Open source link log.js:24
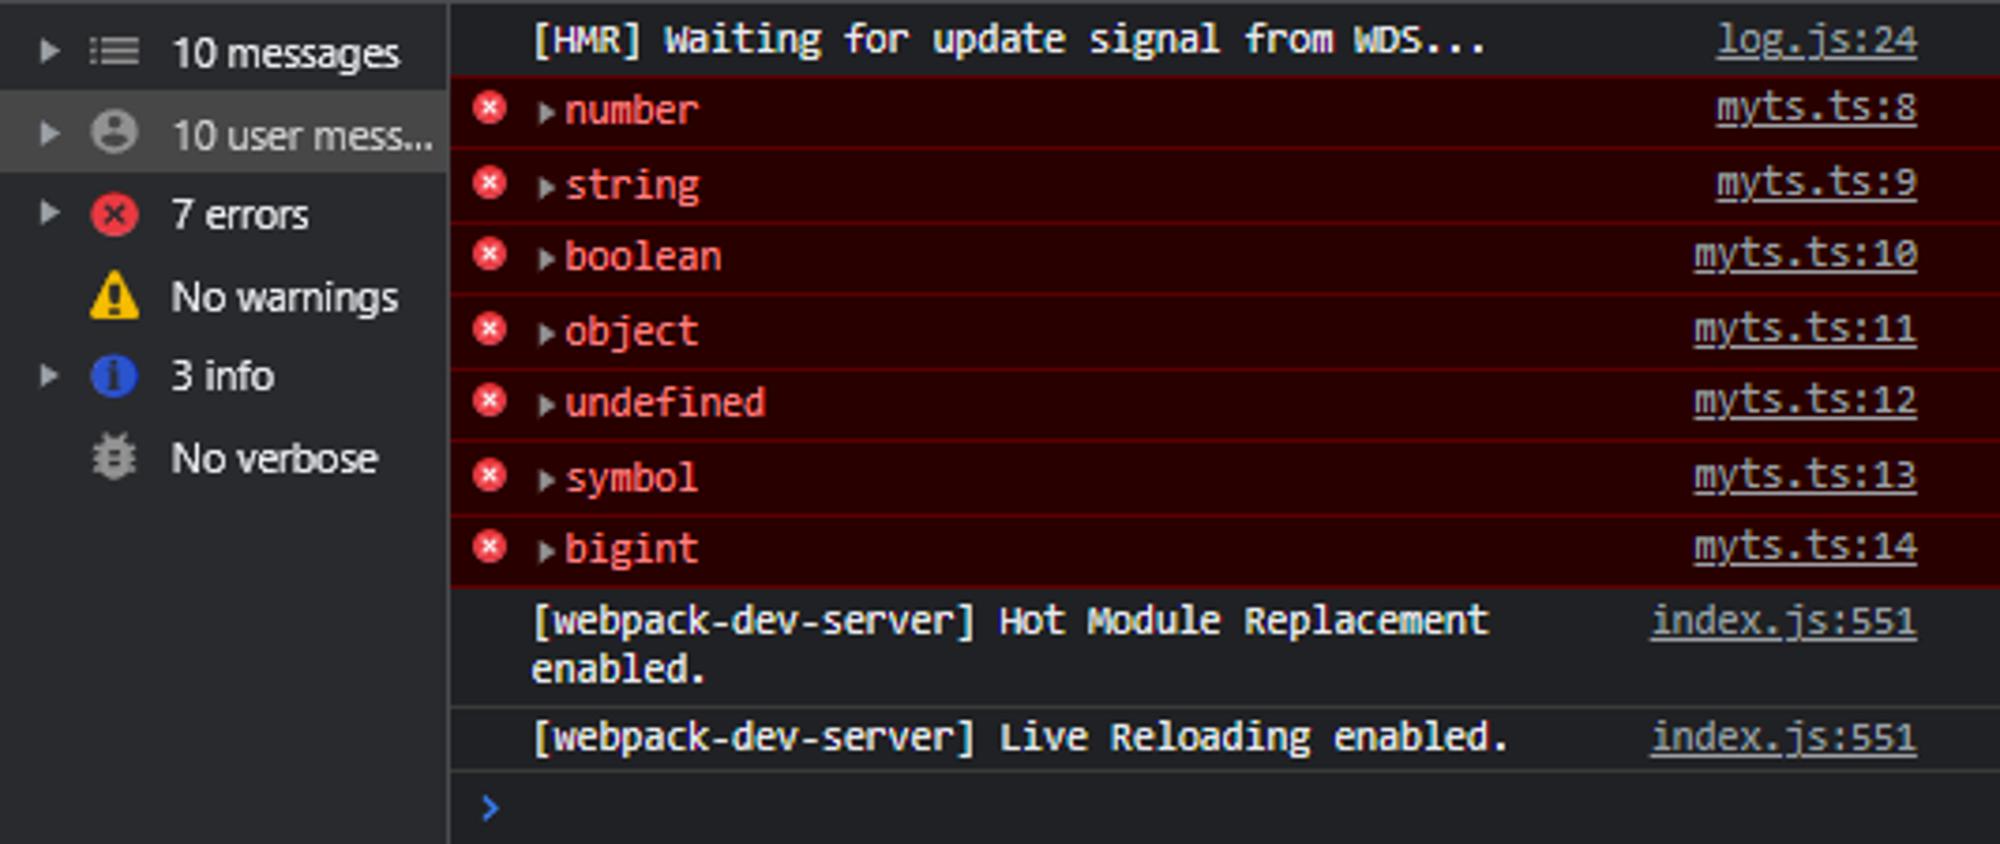The width and height of the screenshot is (2000, 844). (x=1816, y=40)
